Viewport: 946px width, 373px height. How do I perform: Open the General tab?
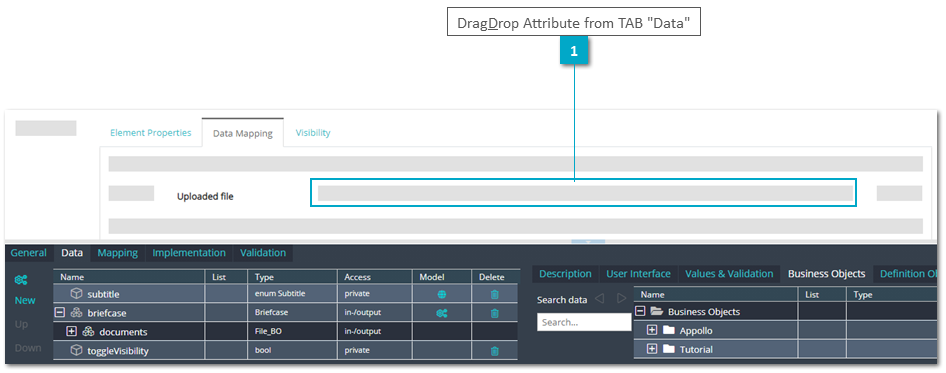coord(28,253)
